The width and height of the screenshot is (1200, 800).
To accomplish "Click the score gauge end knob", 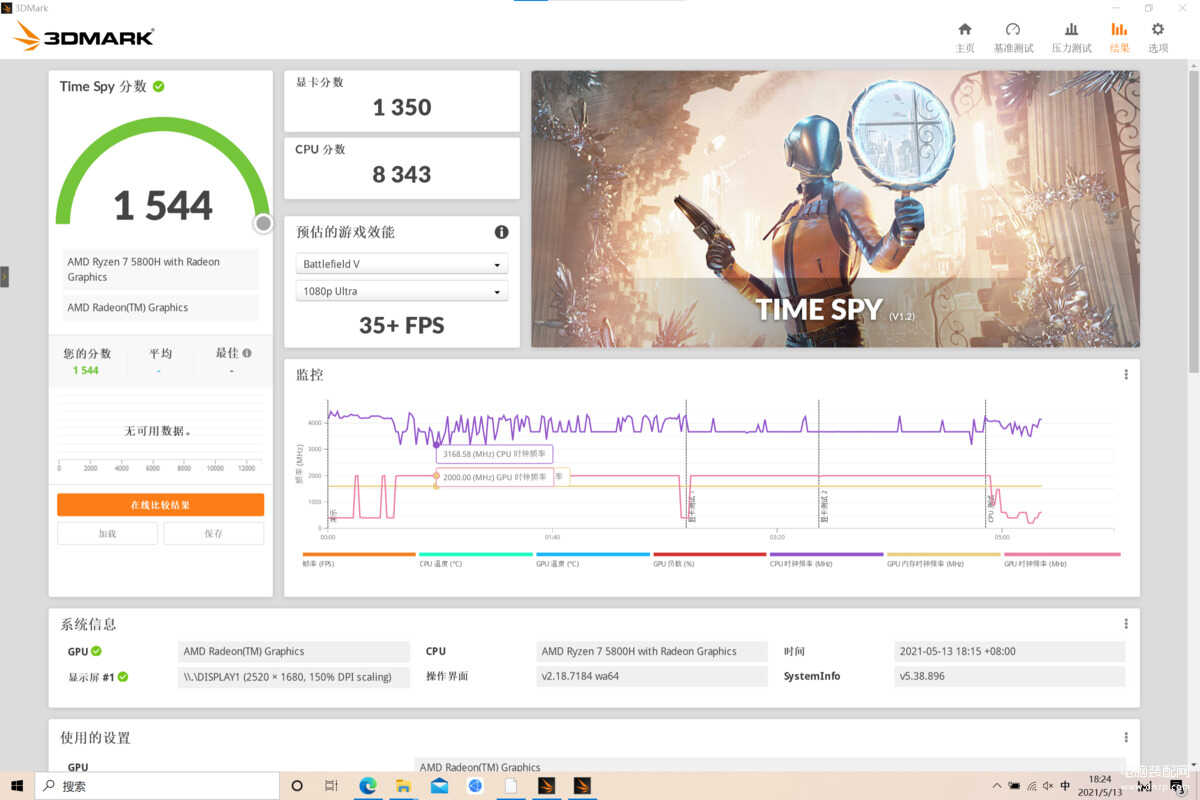I will [x=263, y=223].
